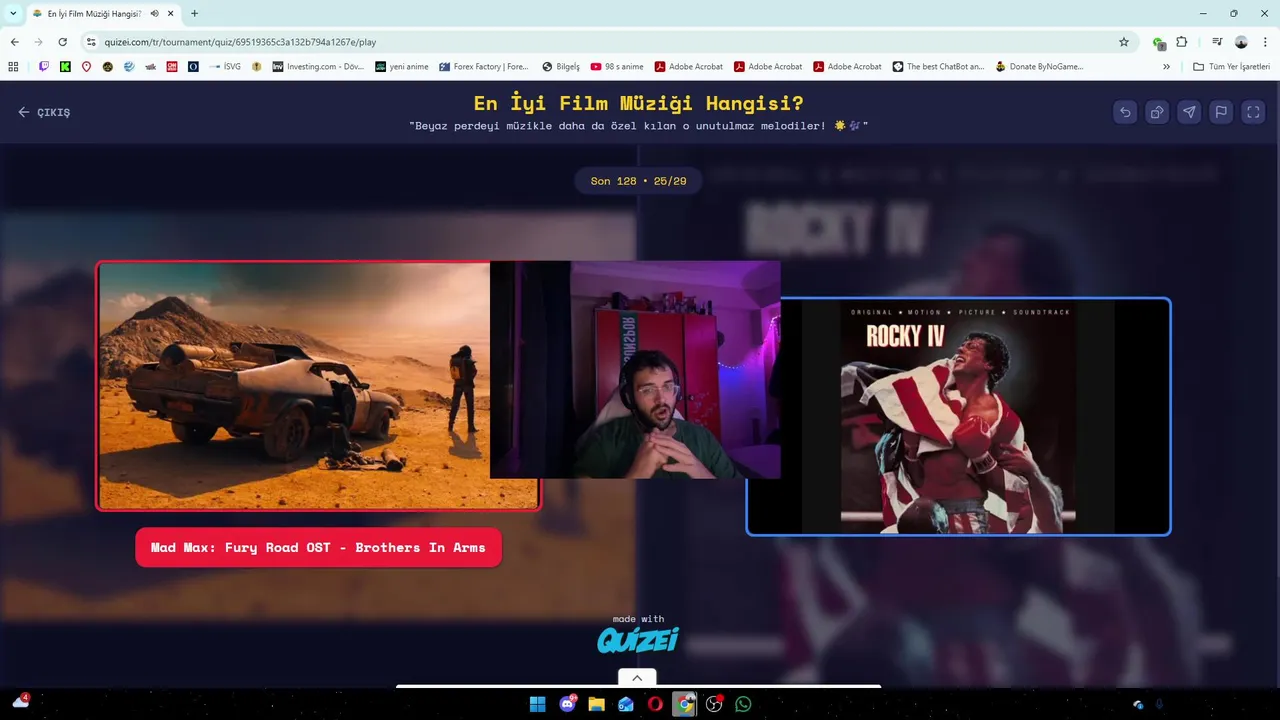Image resolution: width=1280 pixels, height=720 pixels.
Task: Open the Quizei logo link
Action: pyautogui.click(x=638, y=640)
